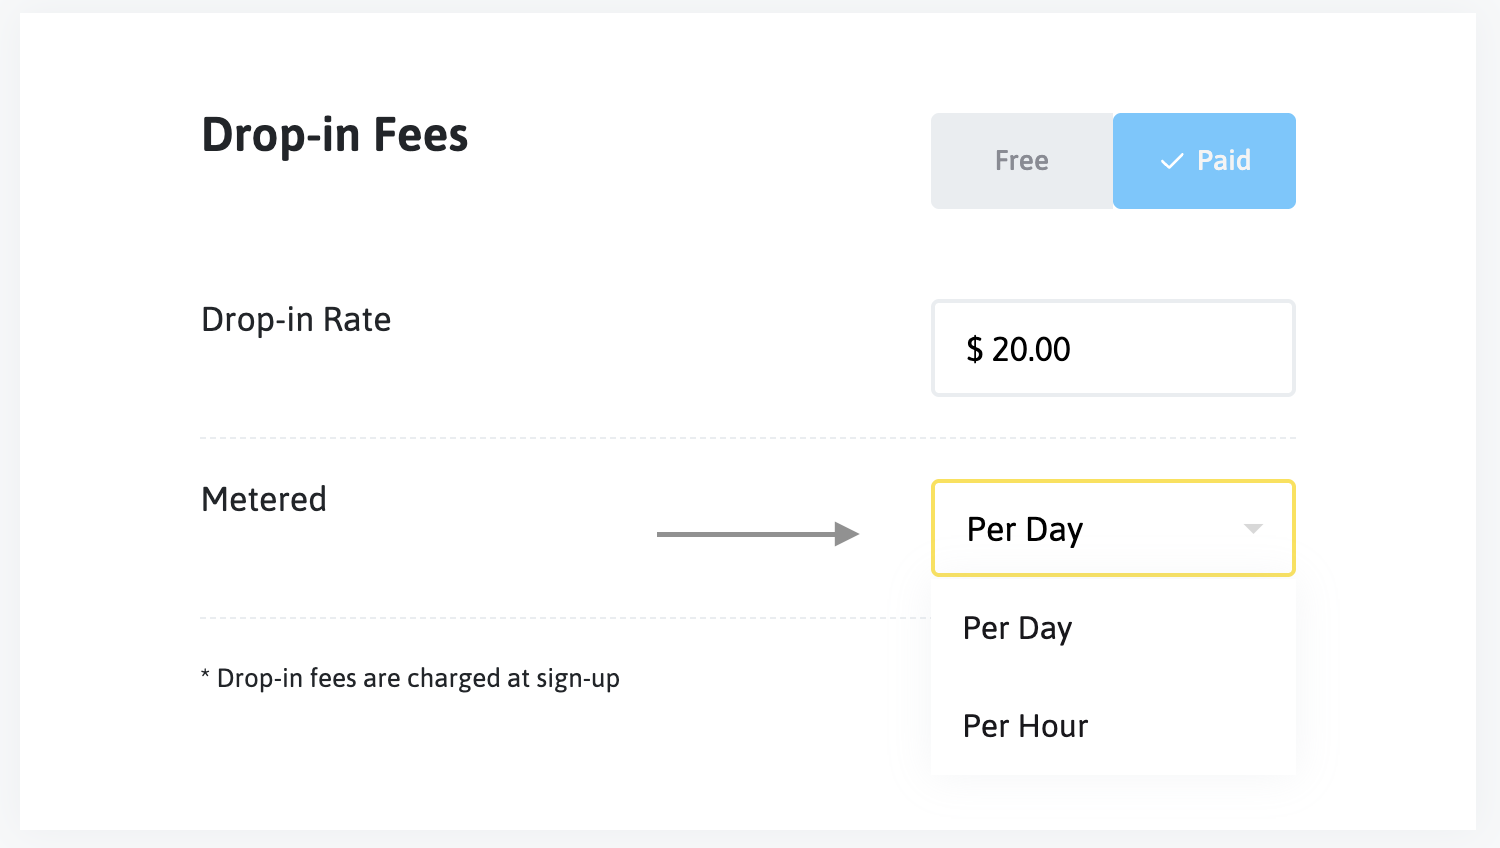Click the asterisk before the footnote
Viewport: 1500px width, 848px height.
click(205, 676)
